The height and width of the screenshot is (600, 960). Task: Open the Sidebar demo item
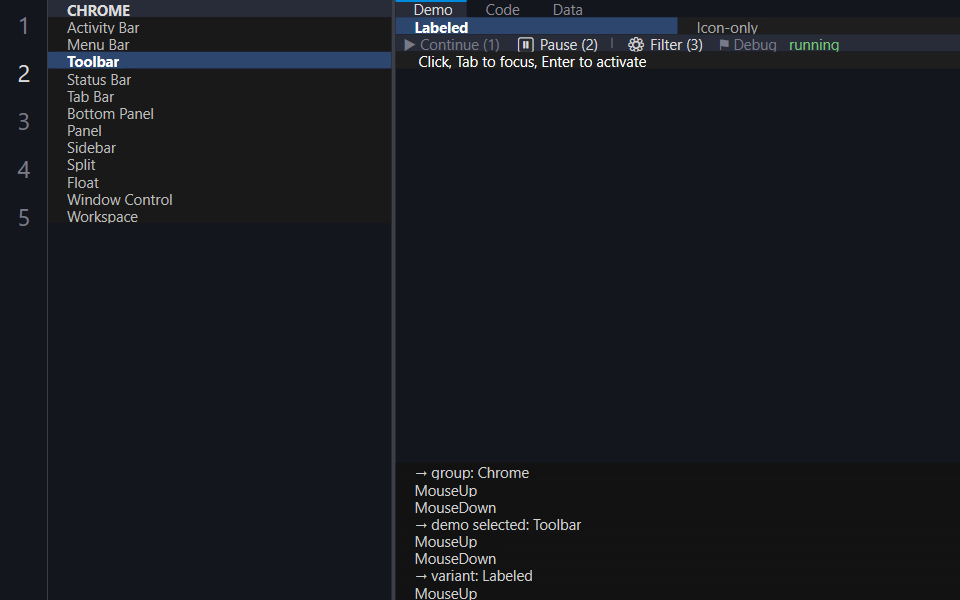pos(219,148)
